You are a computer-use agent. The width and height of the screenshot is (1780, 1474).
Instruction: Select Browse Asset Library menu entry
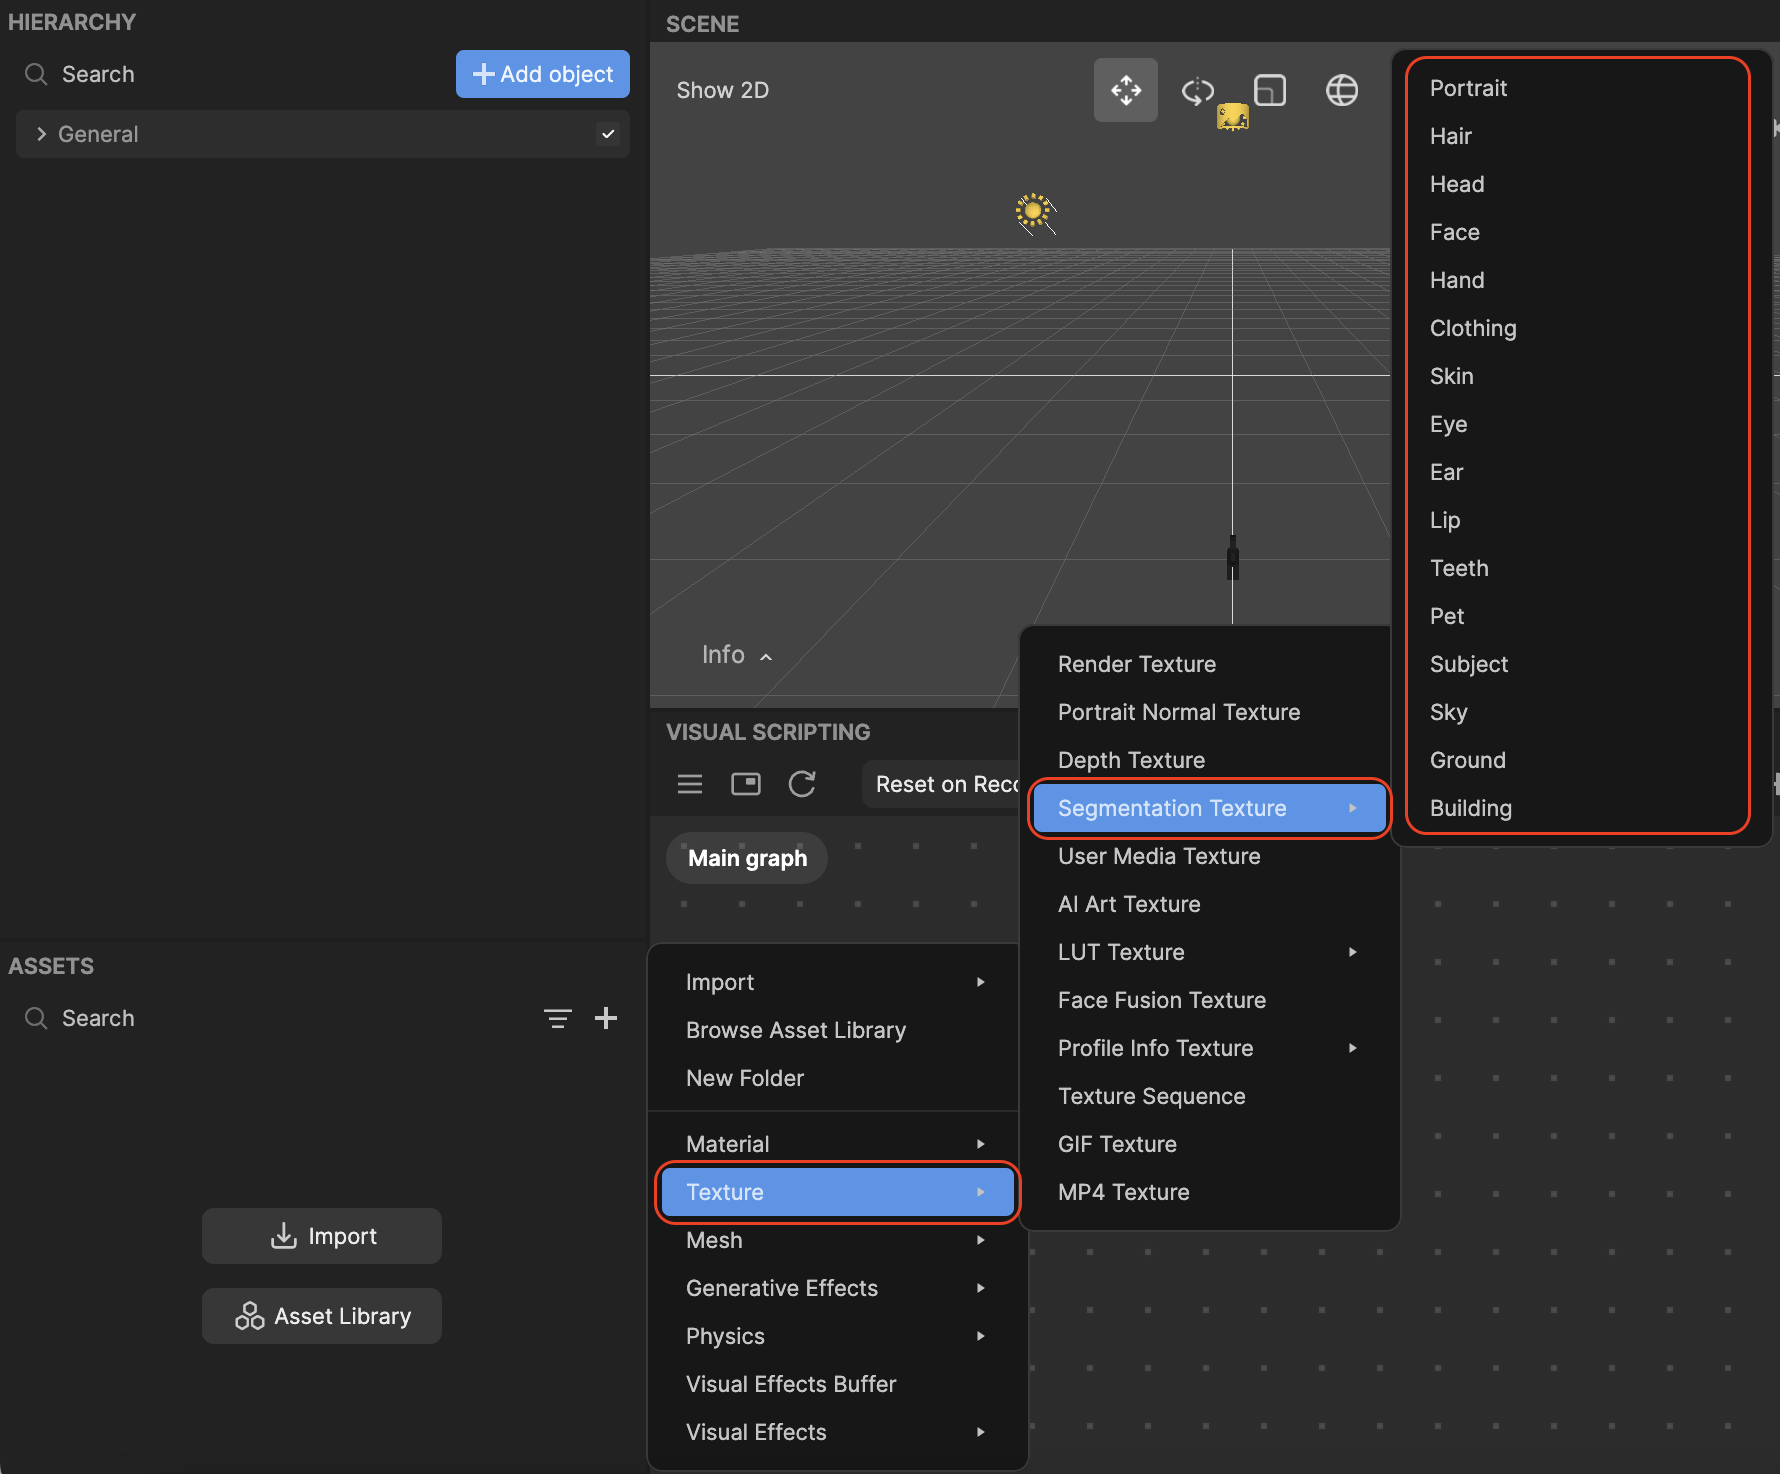[x=836, y=1030]
